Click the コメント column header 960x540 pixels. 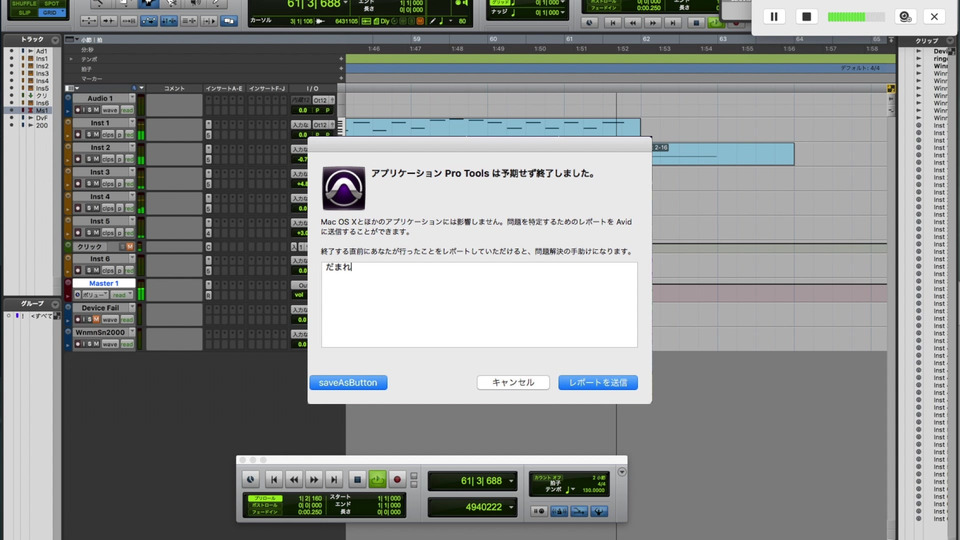pos(174,89)
